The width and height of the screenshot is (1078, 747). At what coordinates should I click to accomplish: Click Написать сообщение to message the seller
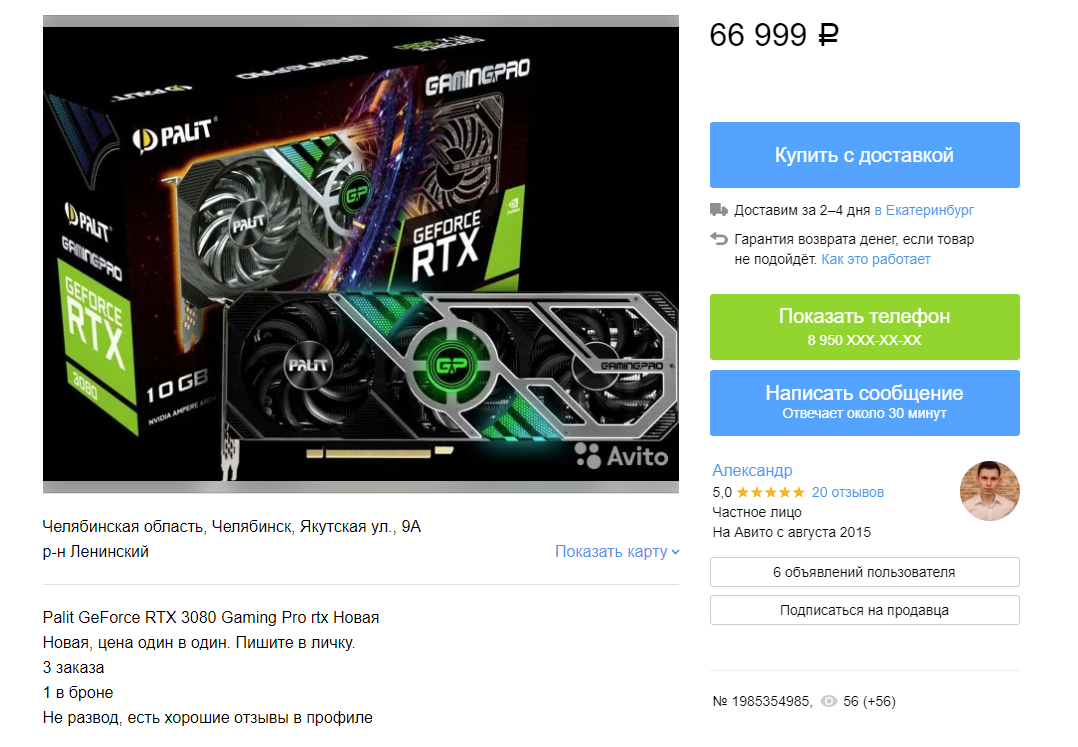click(x=864, y=403)
